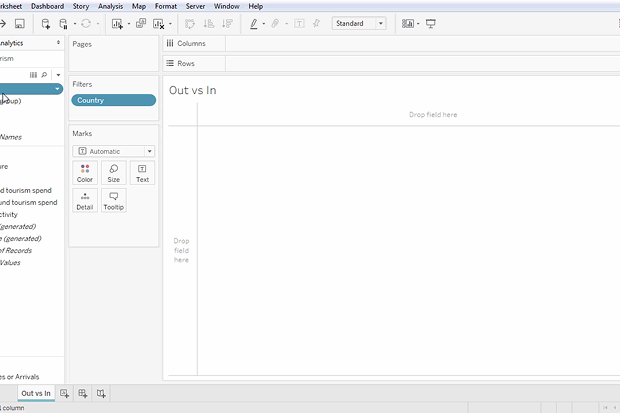620x414 pixels.
Task: Click the Presentation Mode monitor icon
Action: [431, 23]
